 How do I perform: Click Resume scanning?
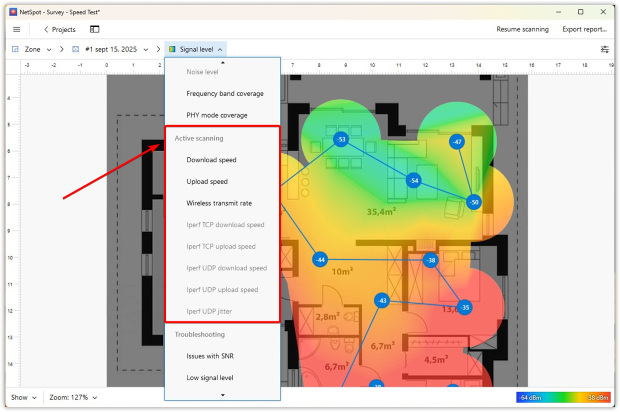tap(522, 29)
